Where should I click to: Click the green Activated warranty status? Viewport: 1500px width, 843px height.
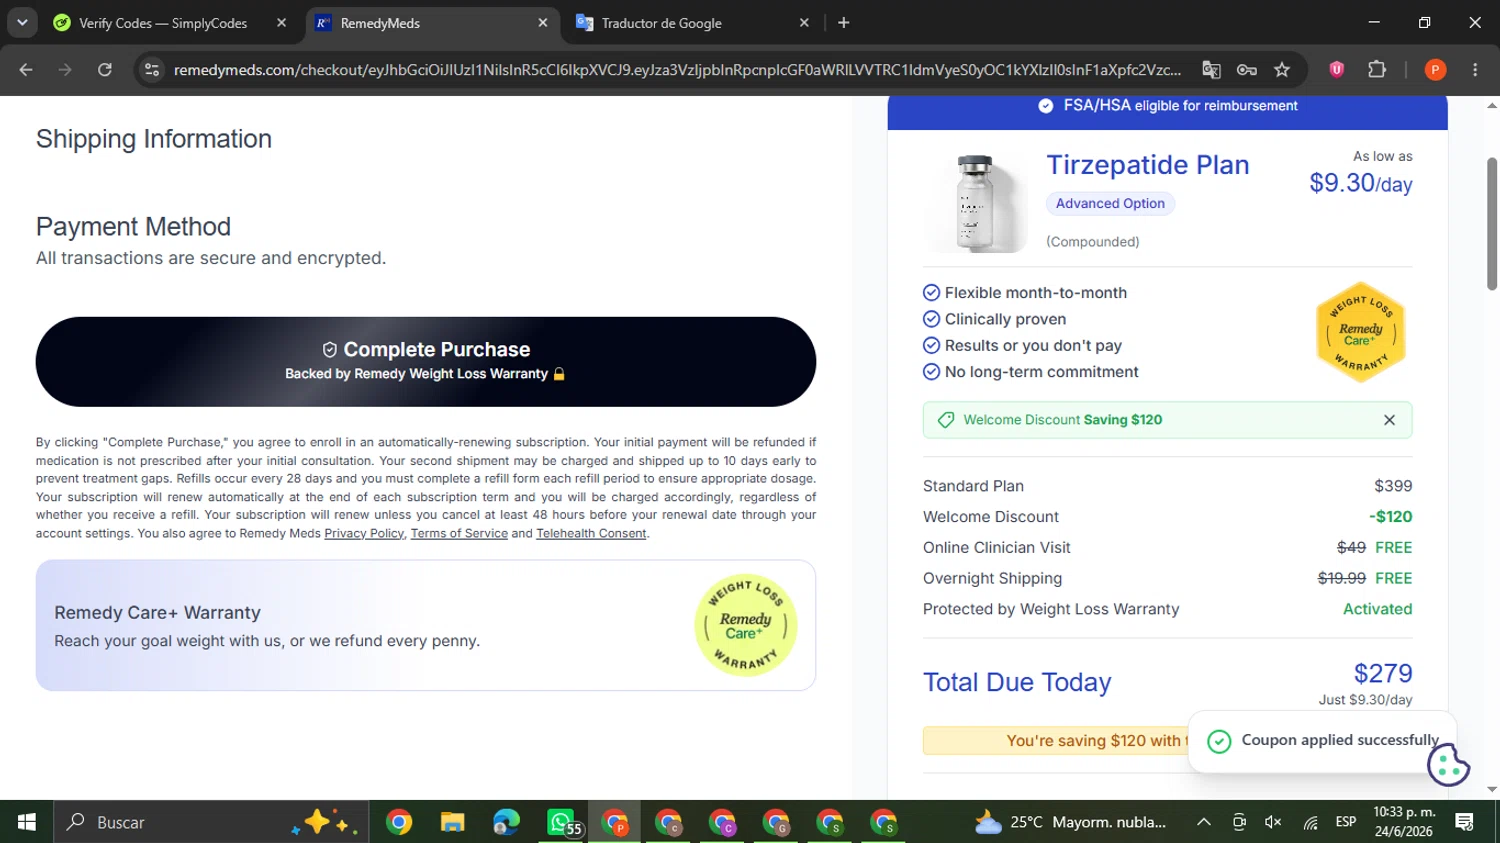tap(1377, 609)
